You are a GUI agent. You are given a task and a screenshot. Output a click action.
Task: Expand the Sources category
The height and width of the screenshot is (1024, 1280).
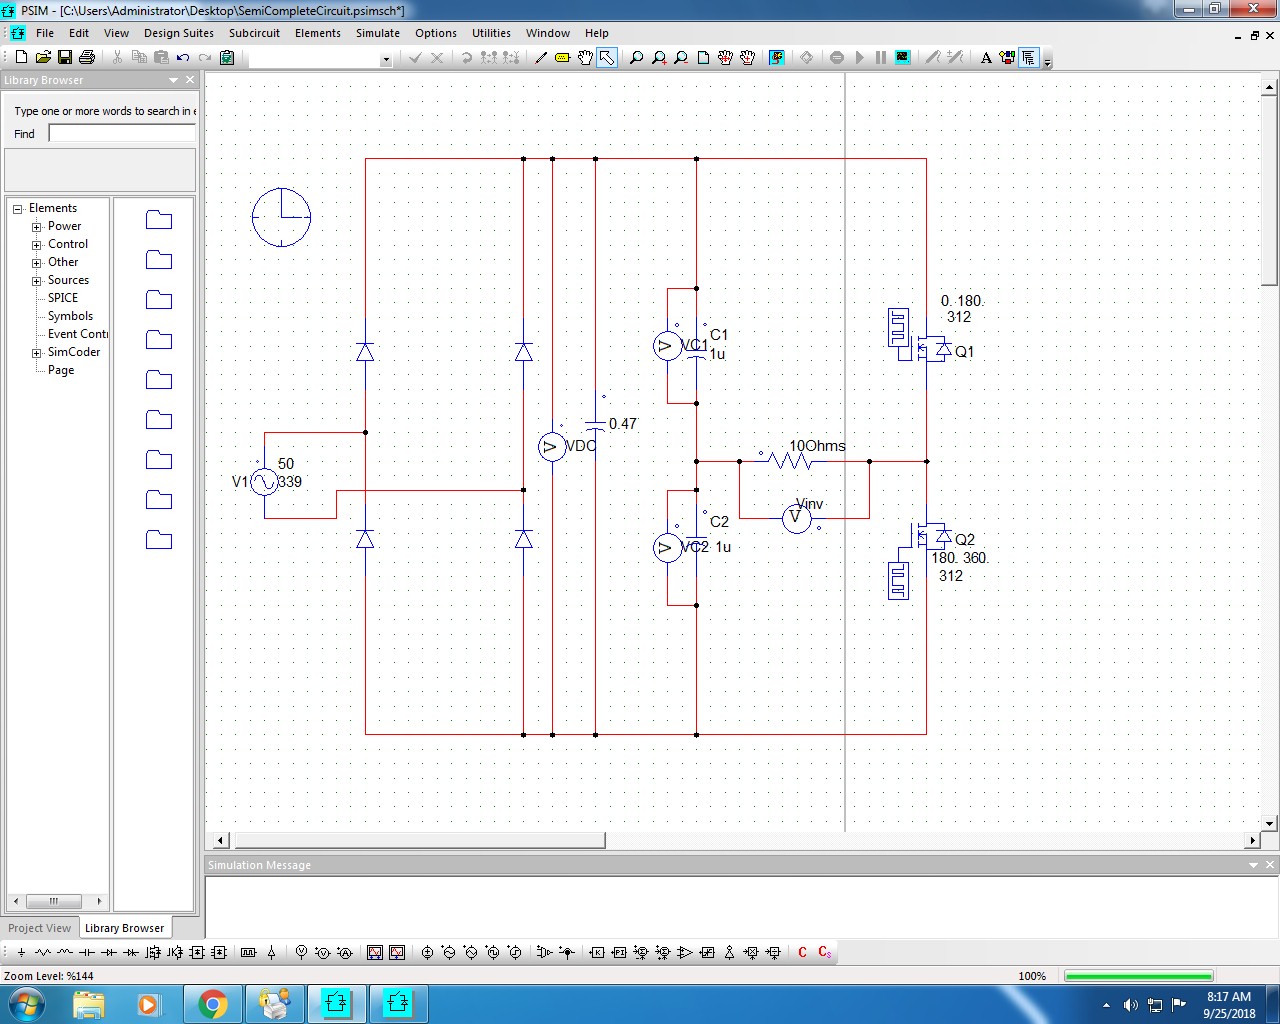point(36,280)
